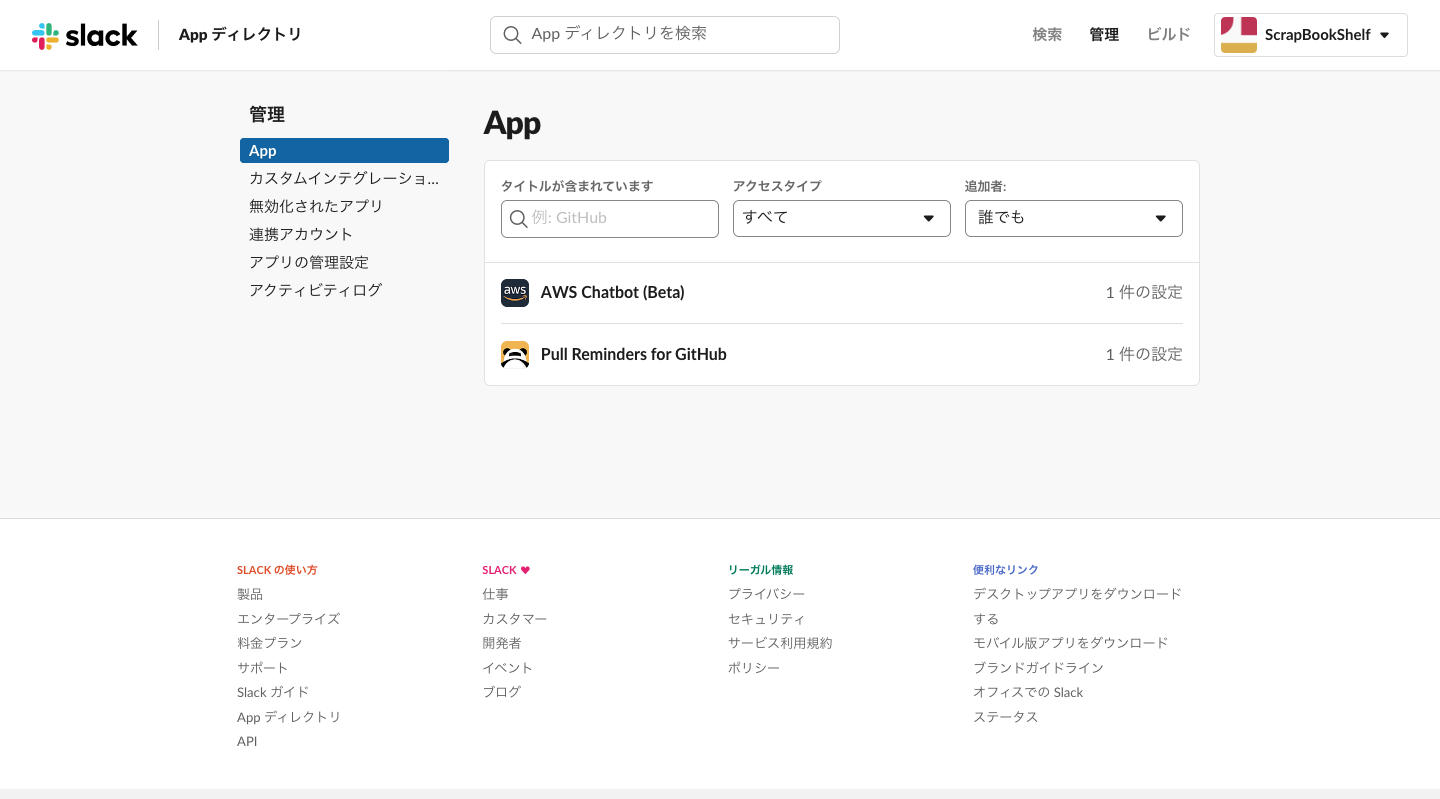Open the アクセスタイプ dropdown set to すべて
This screenshot has height=799, width=1440.
point(841,218)
